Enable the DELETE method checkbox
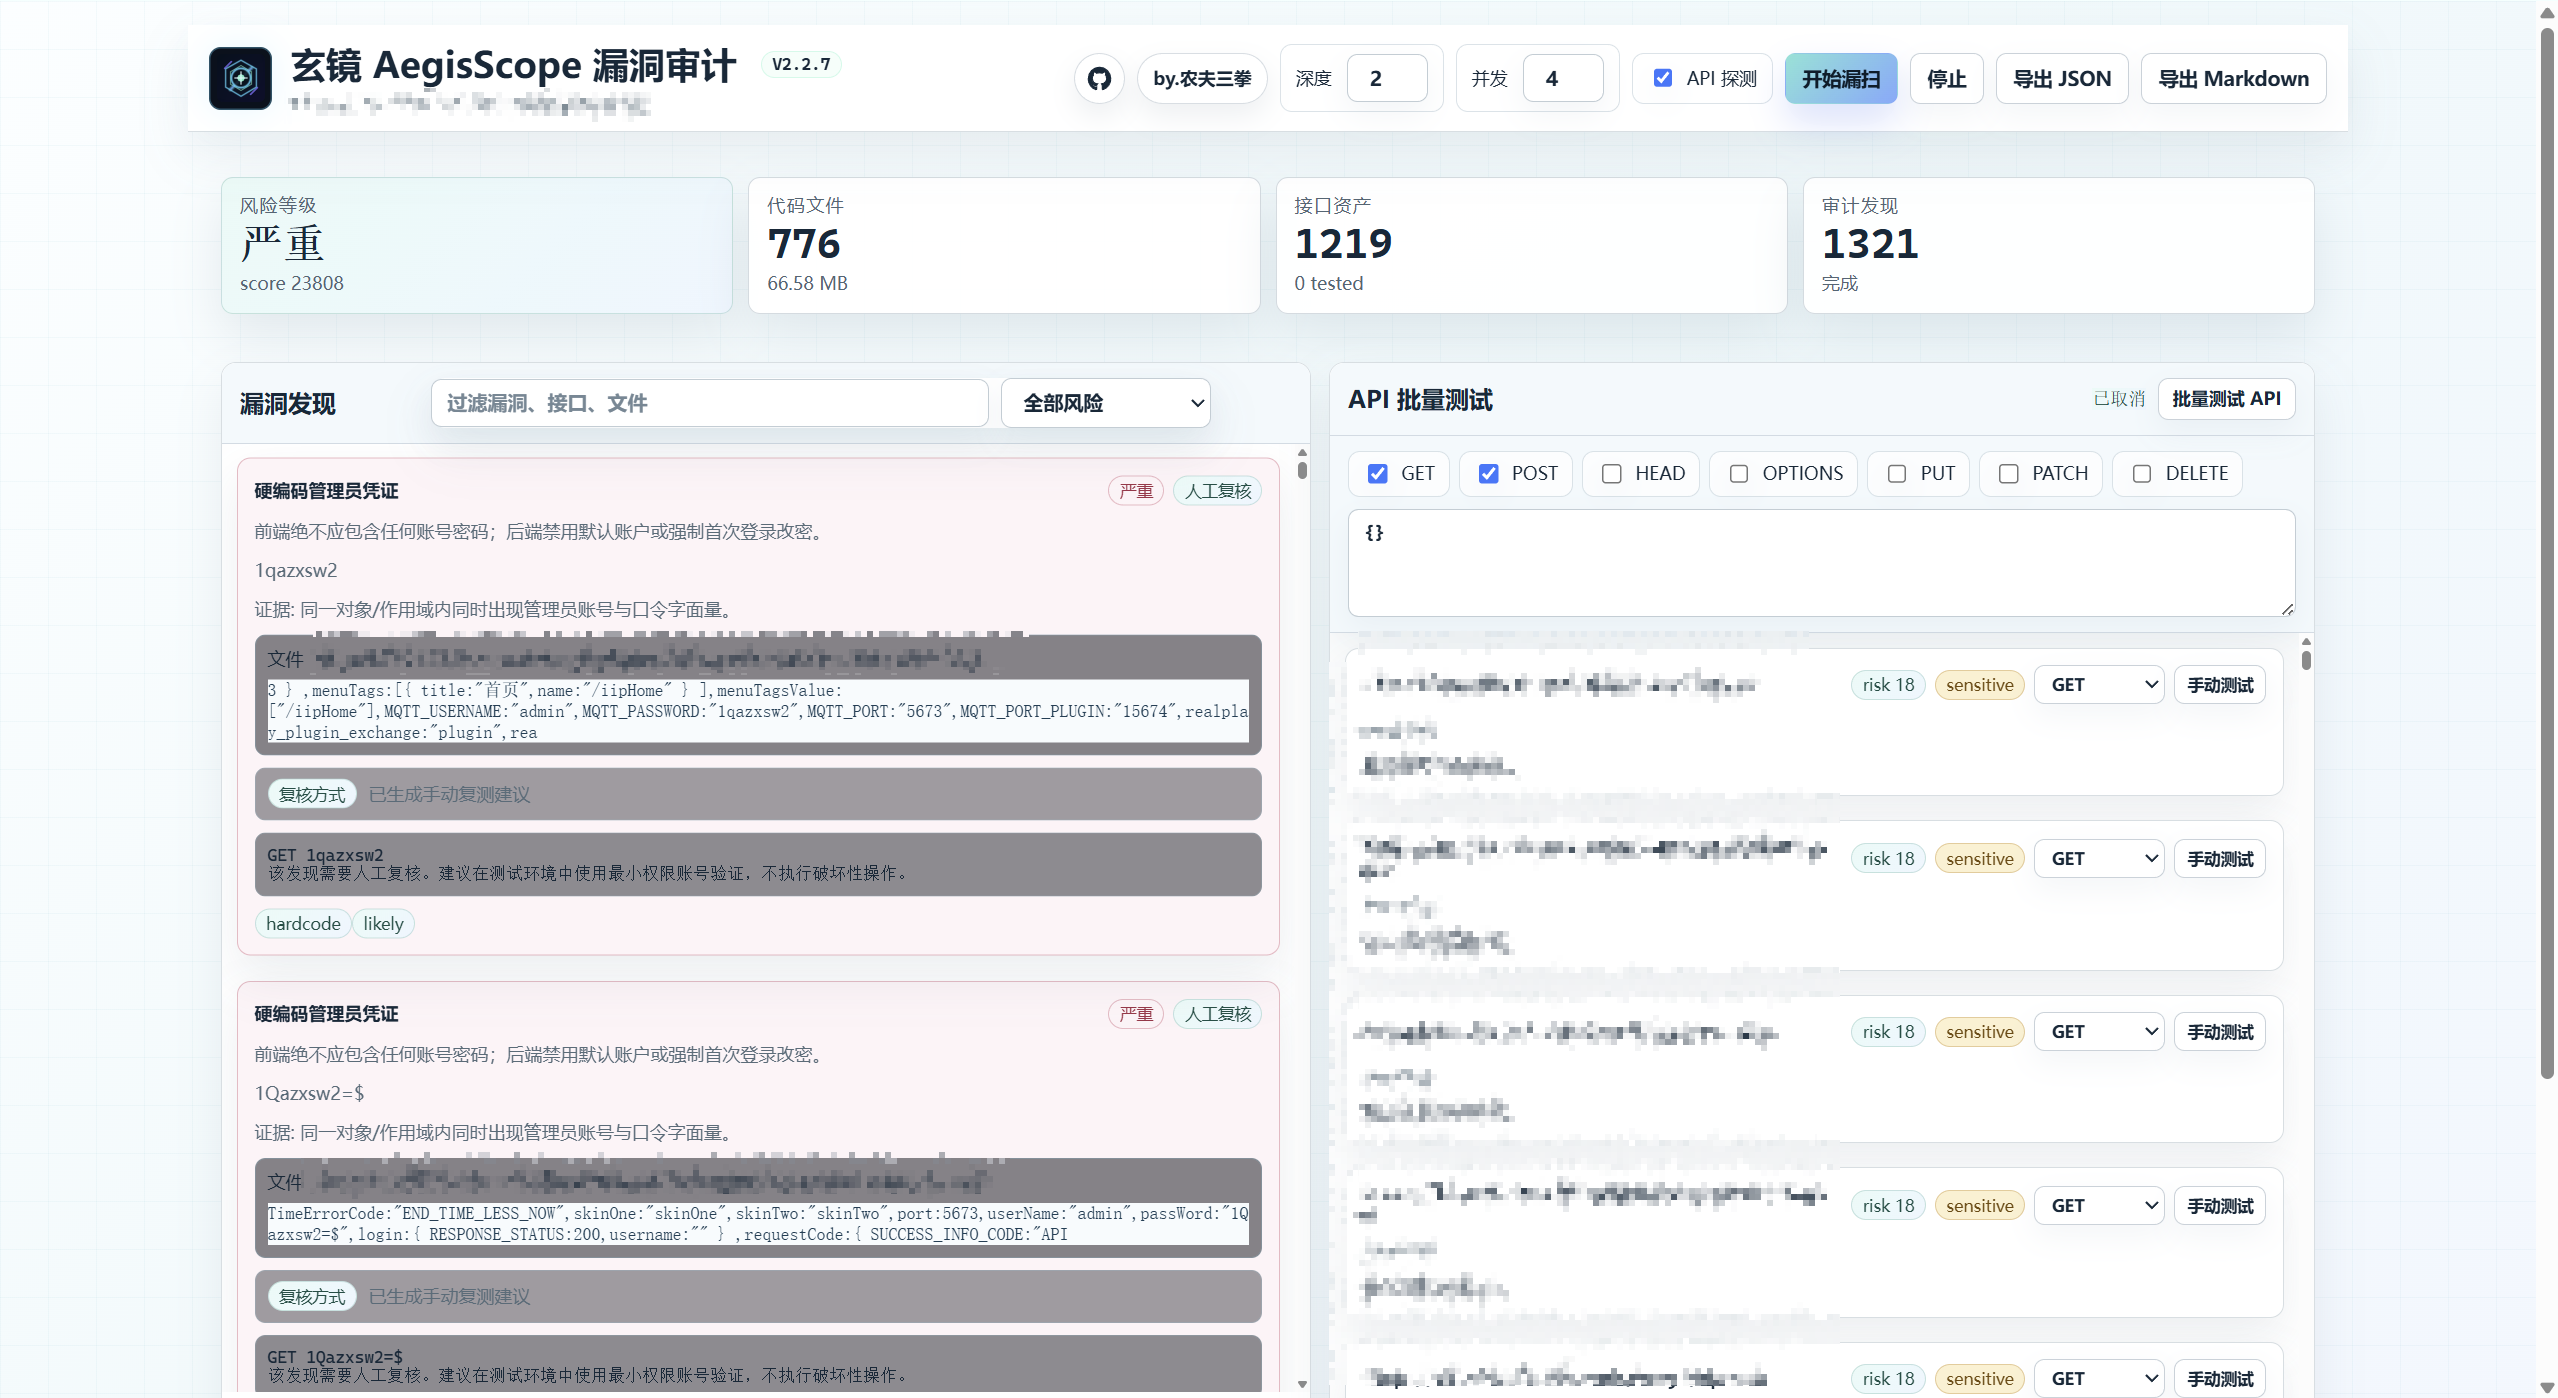This screenshot has width=2558, height=1398. click(2141, 474)
